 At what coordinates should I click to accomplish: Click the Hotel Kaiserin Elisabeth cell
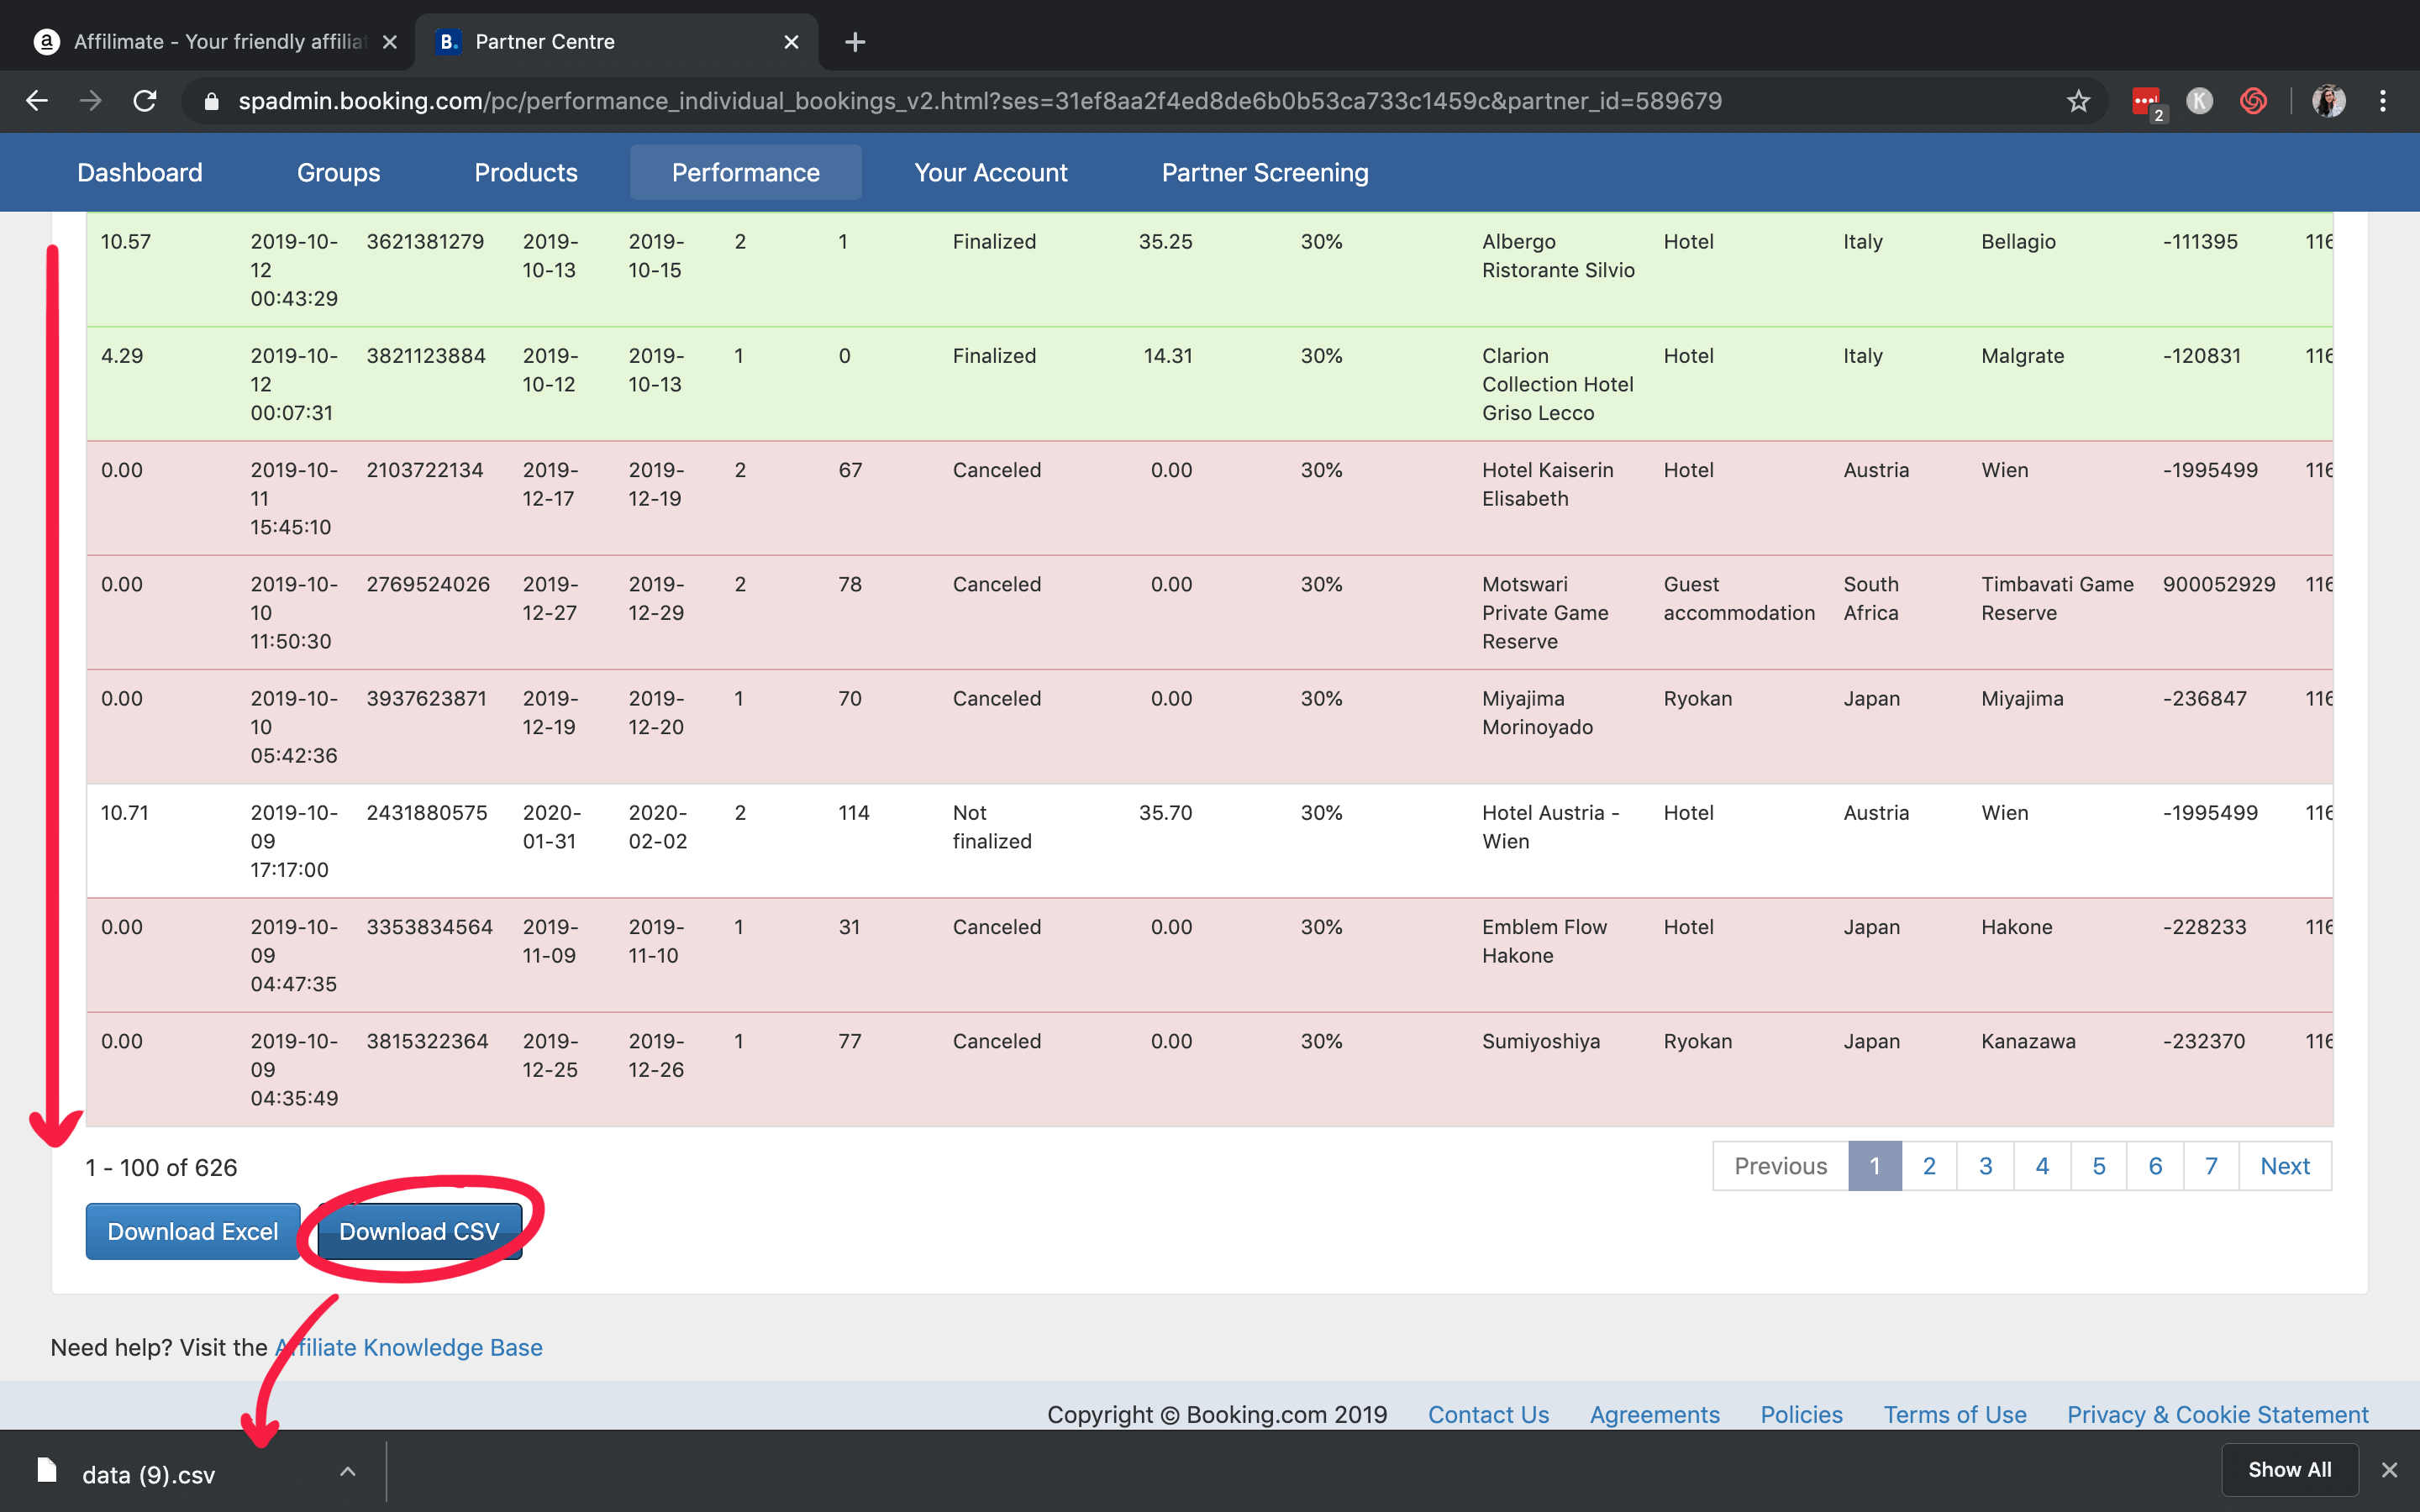click(1547, 484)
